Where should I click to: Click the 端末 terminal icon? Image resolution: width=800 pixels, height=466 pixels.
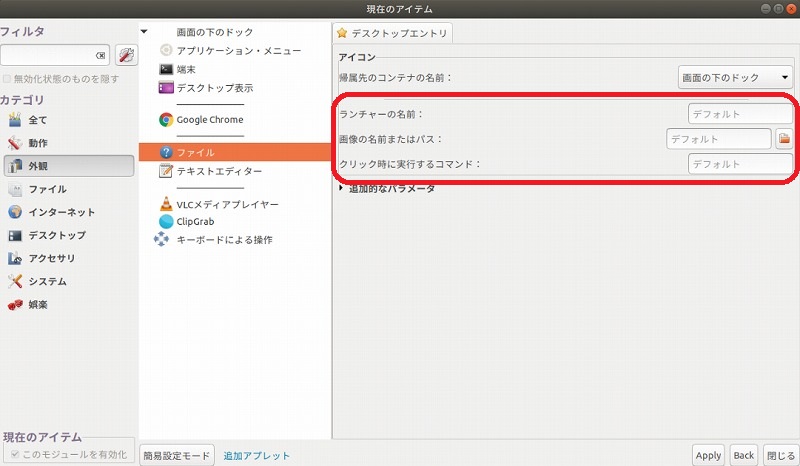[x=166, y=69]
